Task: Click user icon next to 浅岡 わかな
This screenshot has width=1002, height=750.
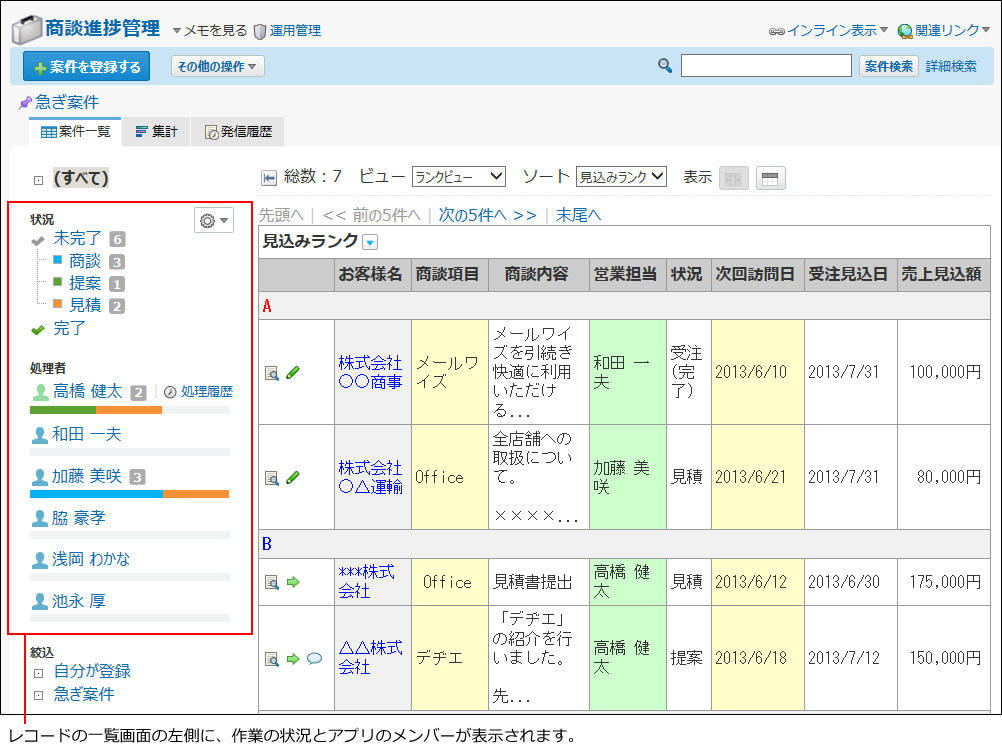Action: tap(40, 560)
